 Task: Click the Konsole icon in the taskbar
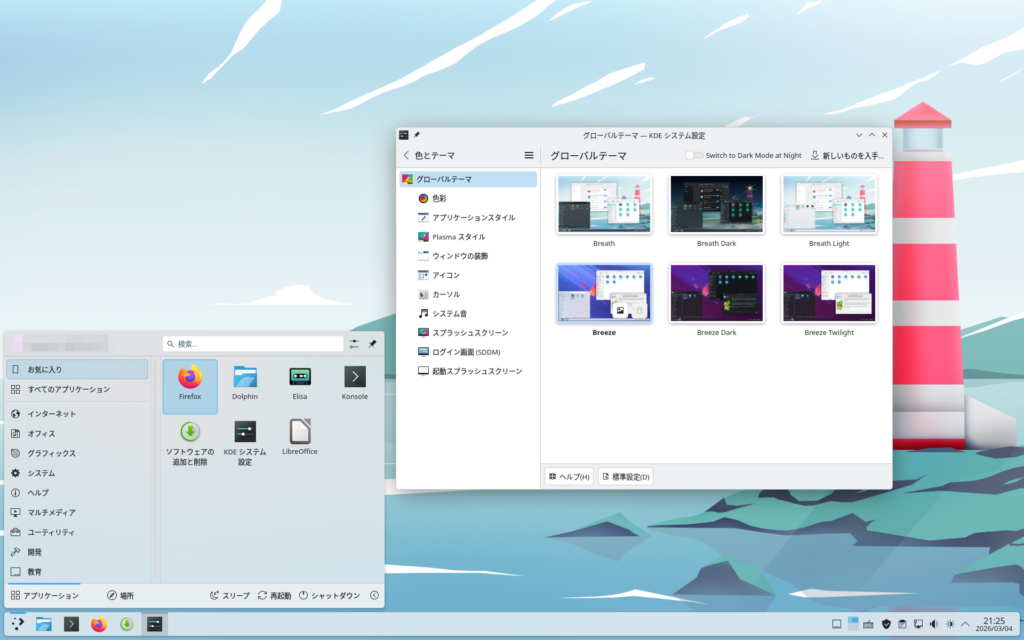pyautogui.click(x=71, y=624)
